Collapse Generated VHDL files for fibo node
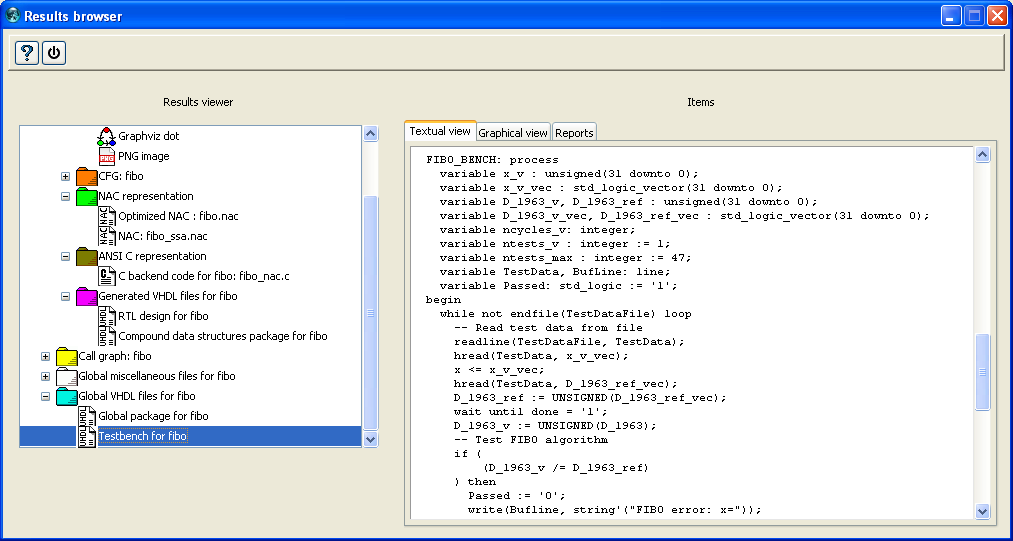The width and height of the screenshot is (1013, 541). point(65,296)
